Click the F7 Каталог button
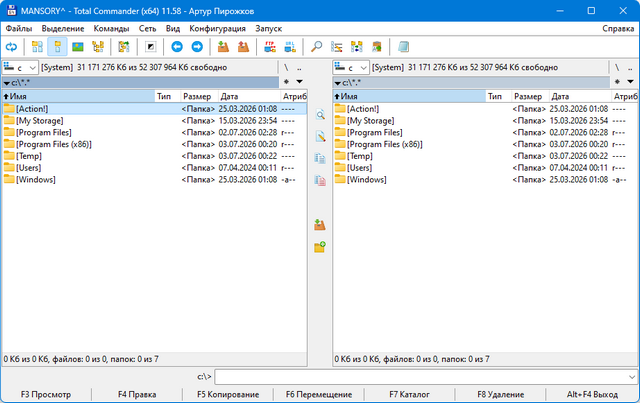This screenshot has height=403, width=640. (409, 394)
